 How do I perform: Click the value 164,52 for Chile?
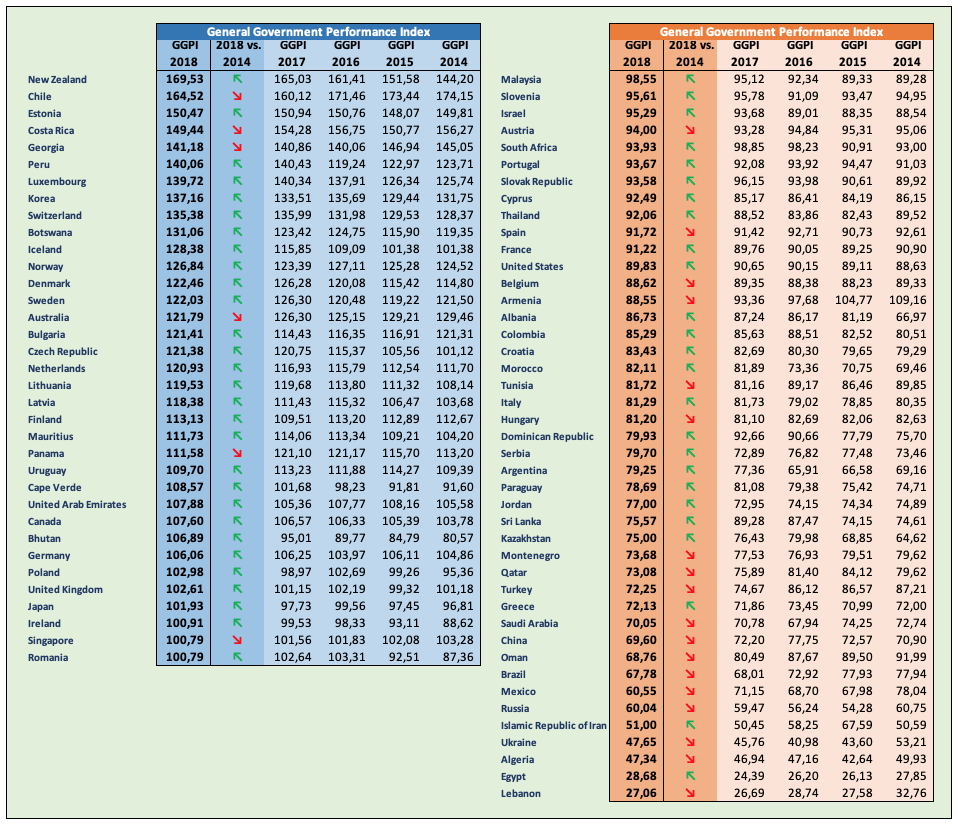(x=184, y=96)
